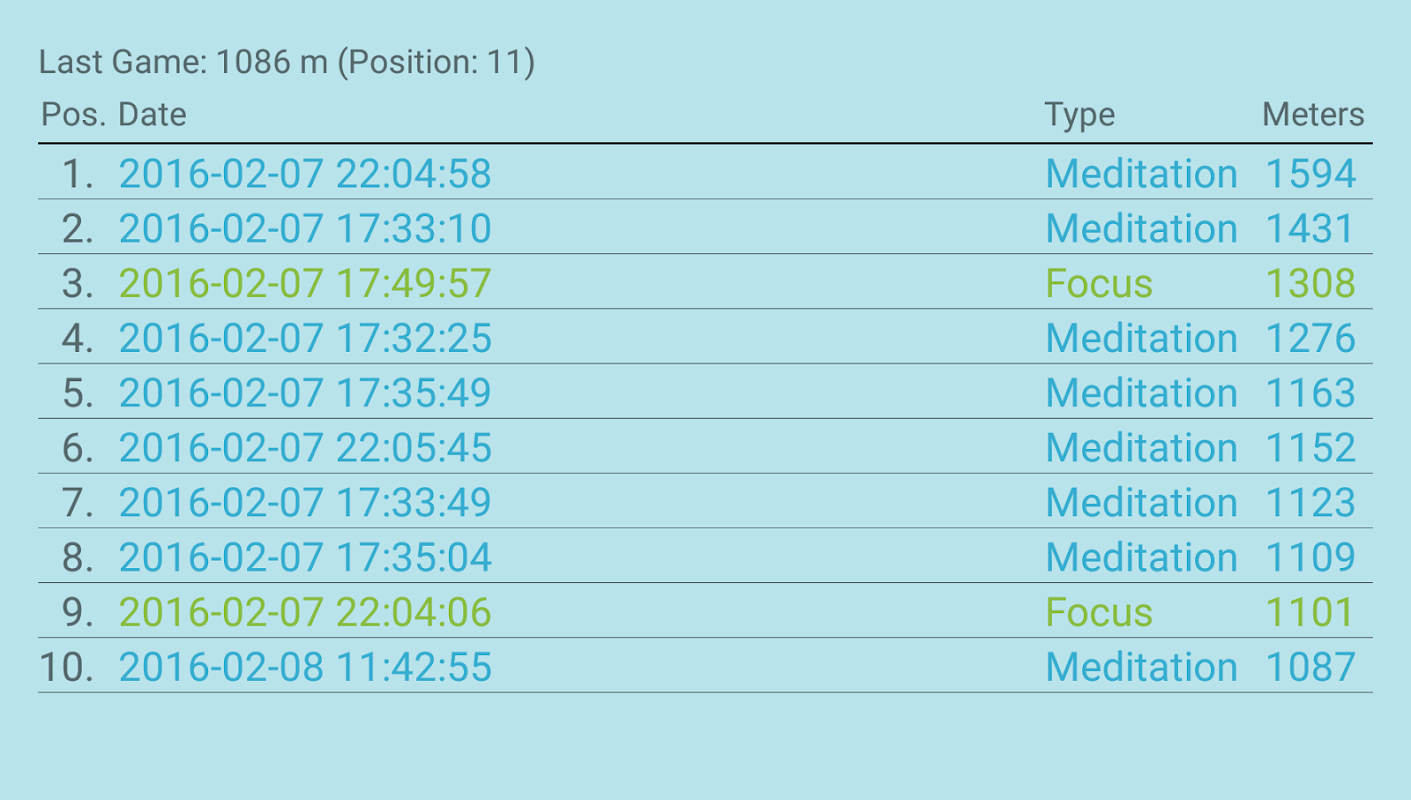
Task: Open the 2016-02-08 11:42:55 entry
Action: 305,667
